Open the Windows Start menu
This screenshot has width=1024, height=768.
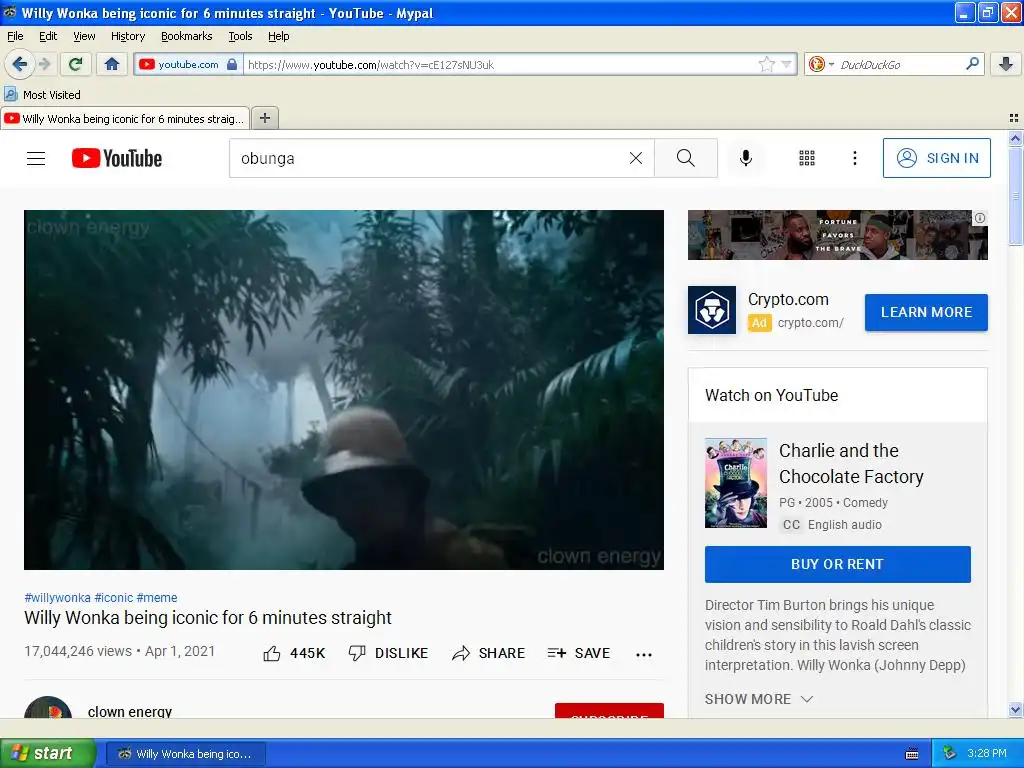[x=47, y=753]
